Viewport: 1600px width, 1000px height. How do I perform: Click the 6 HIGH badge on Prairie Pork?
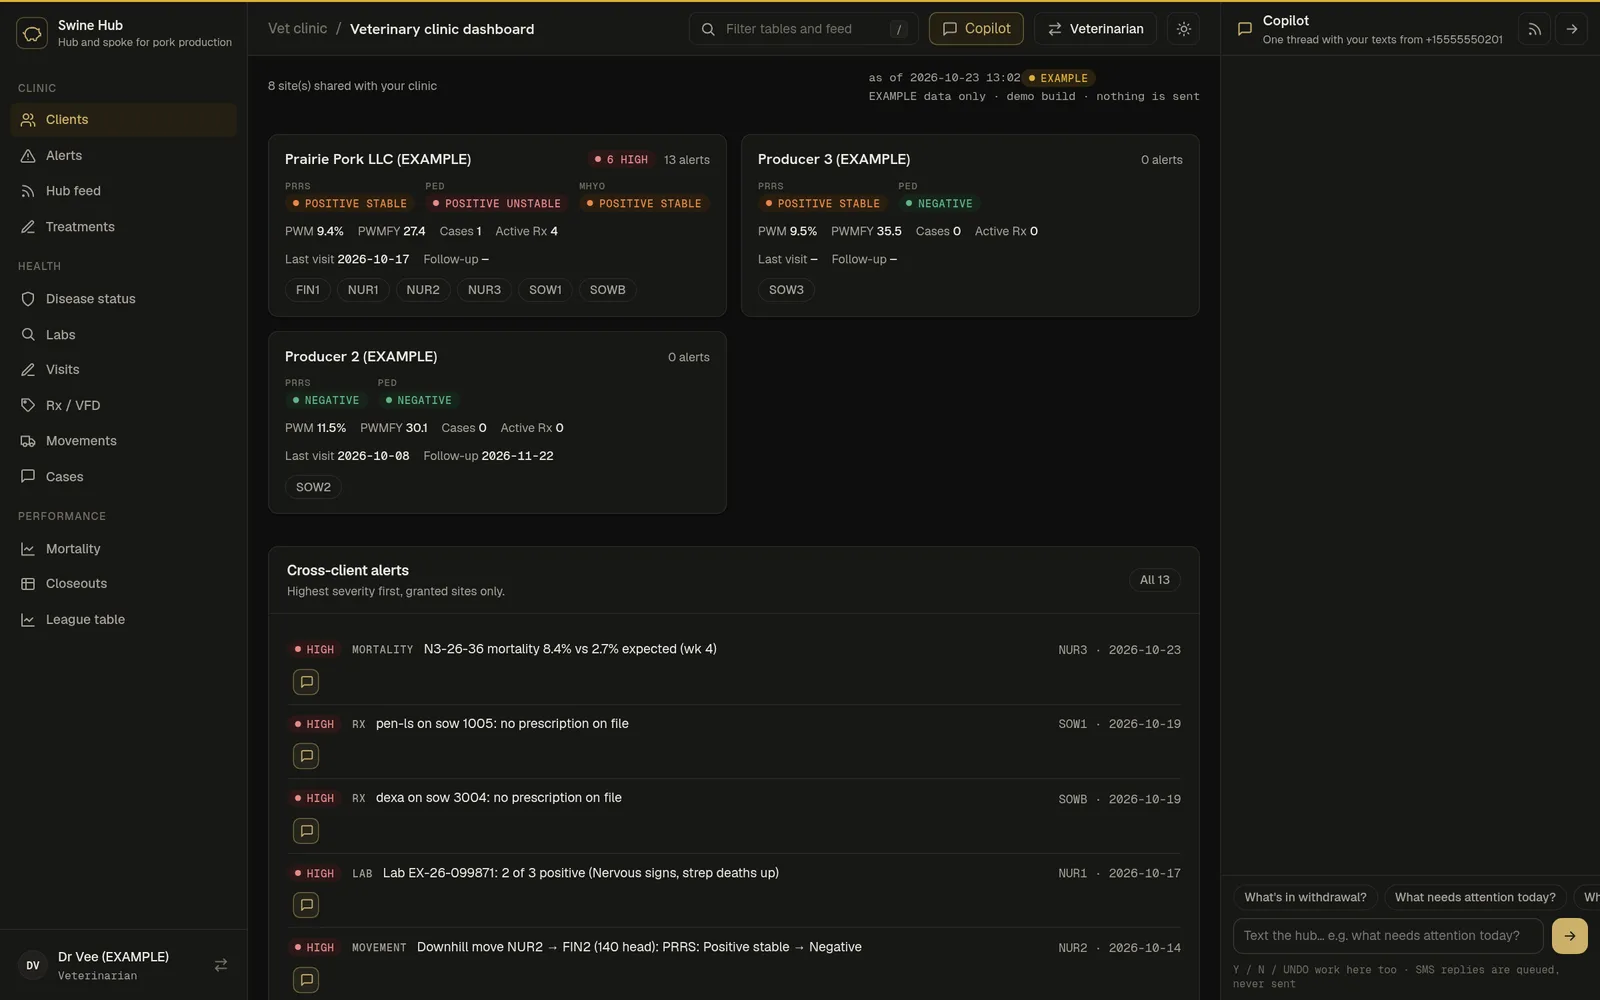point(622,160)
